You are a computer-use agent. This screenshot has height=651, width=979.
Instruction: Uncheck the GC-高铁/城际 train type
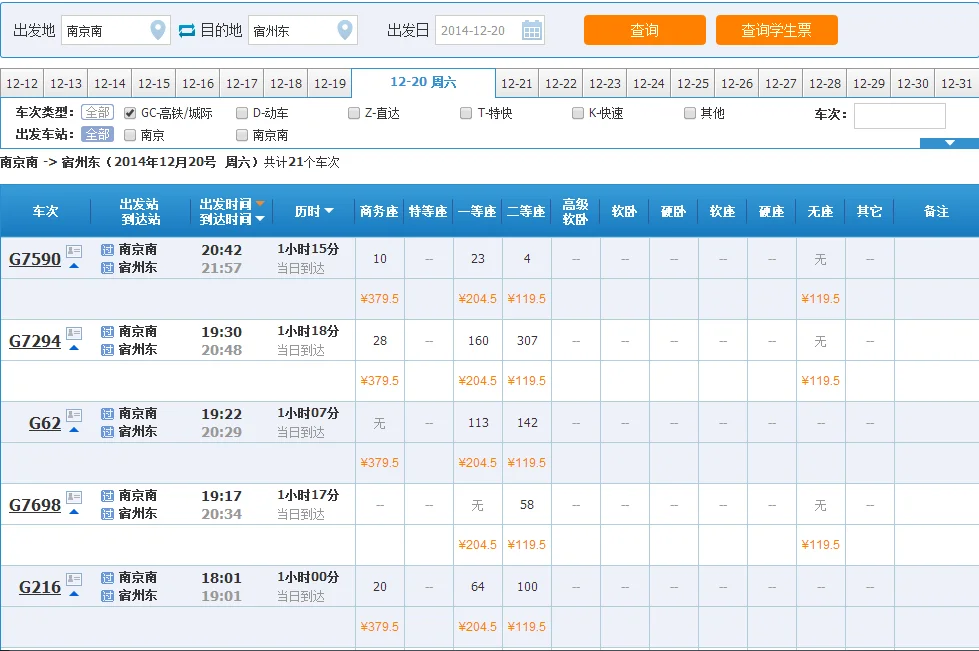(130, 112)
